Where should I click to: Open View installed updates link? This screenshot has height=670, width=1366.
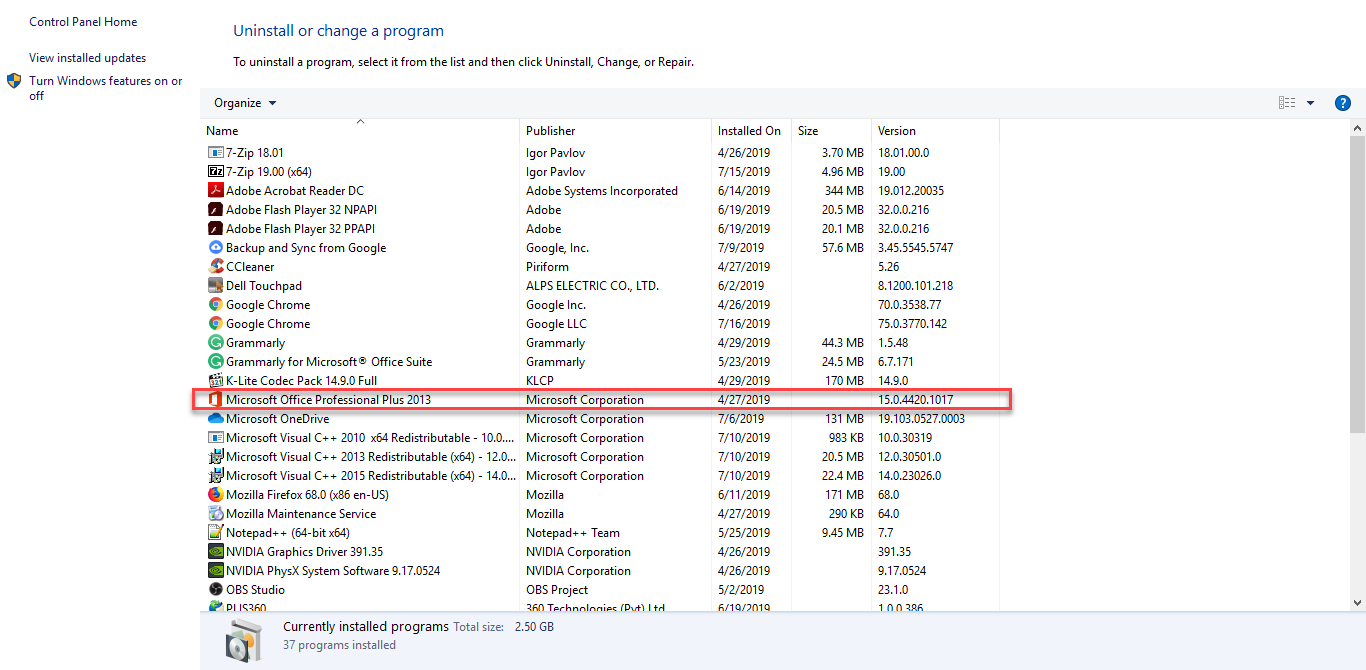pos(87,58)
